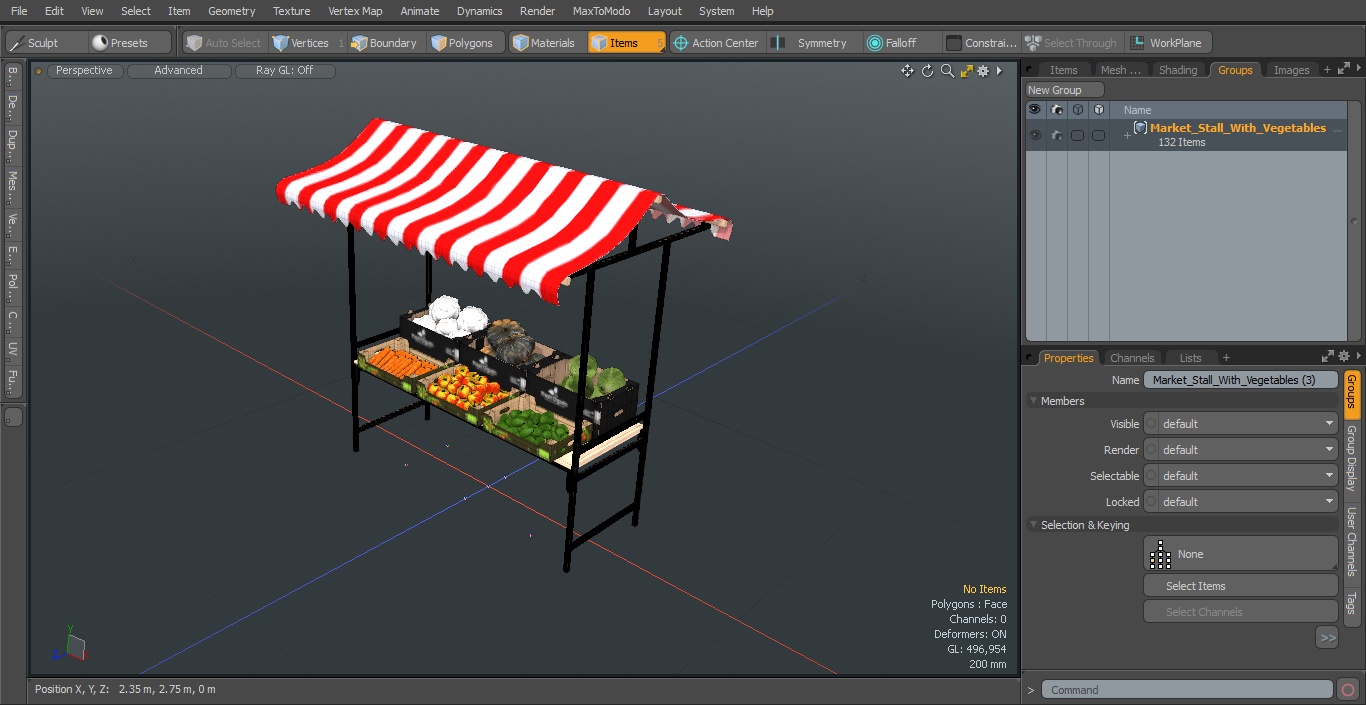
Task: Click the New Group button
Action: click(x=1064, y=90)
